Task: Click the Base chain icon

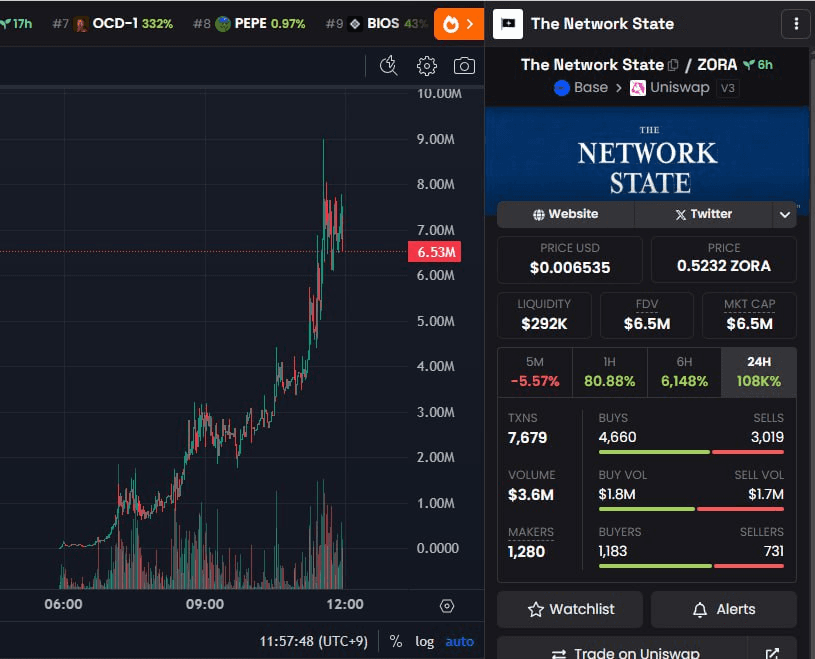Action: [x=561, y=88]
